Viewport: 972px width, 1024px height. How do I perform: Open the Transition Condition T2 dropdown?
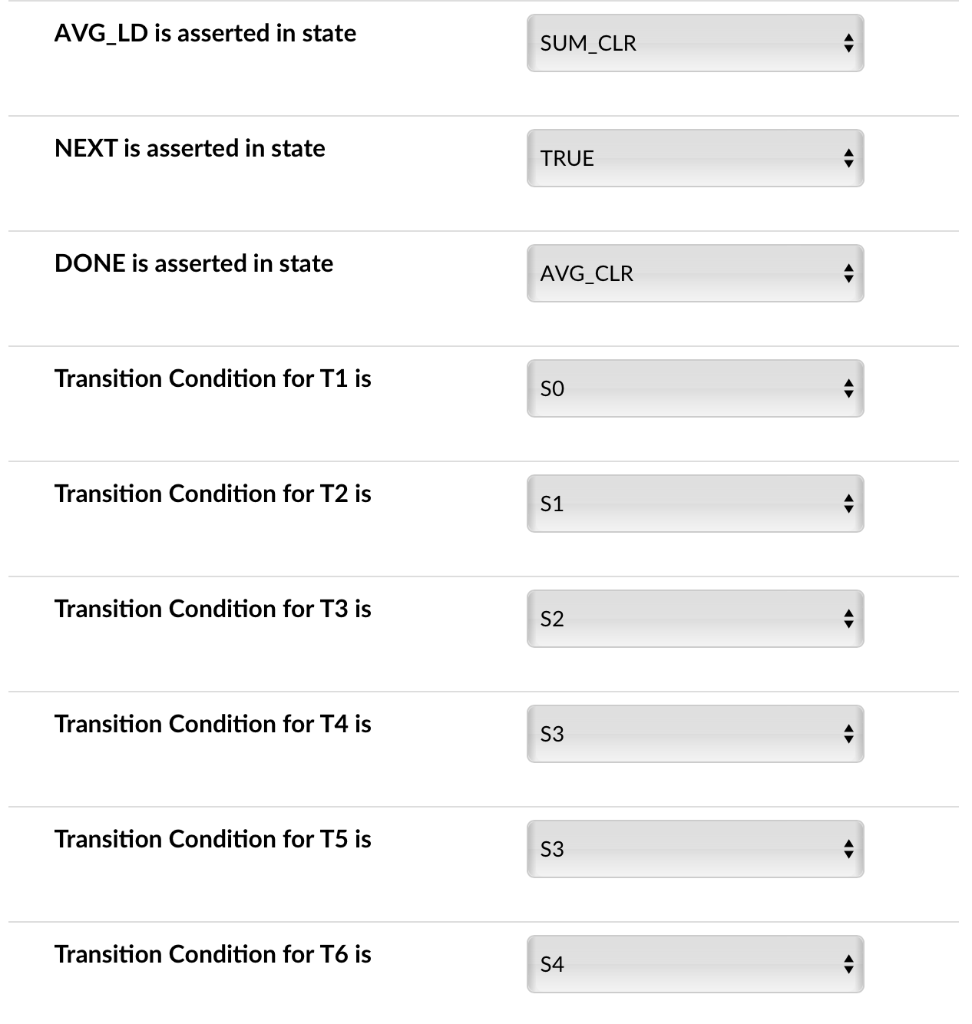tap(694, 503)
